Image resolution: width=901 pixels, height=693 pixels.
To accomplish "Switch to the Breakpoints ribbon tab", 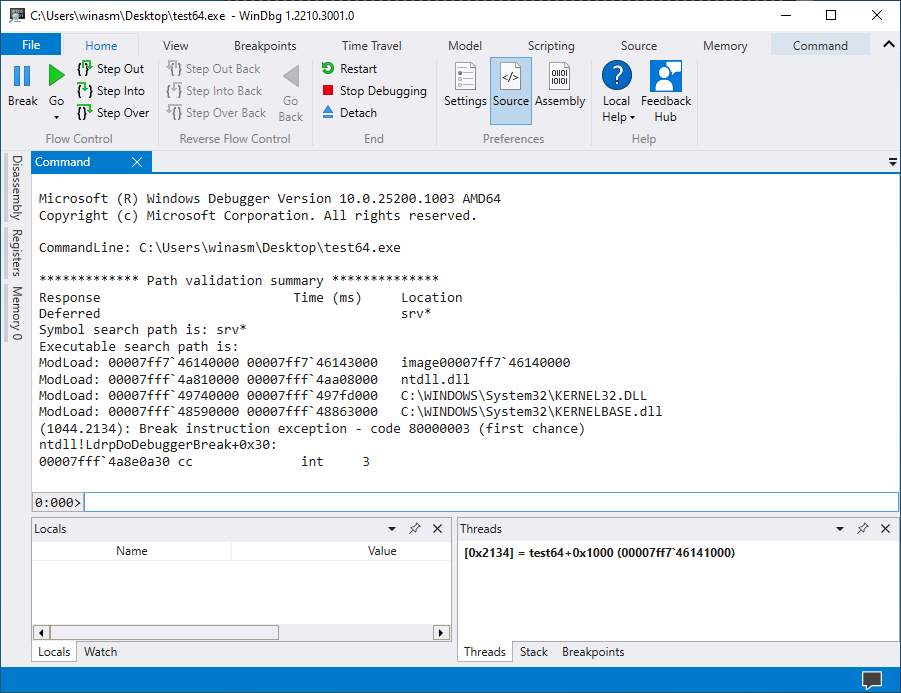I will [x=265, y=46].
